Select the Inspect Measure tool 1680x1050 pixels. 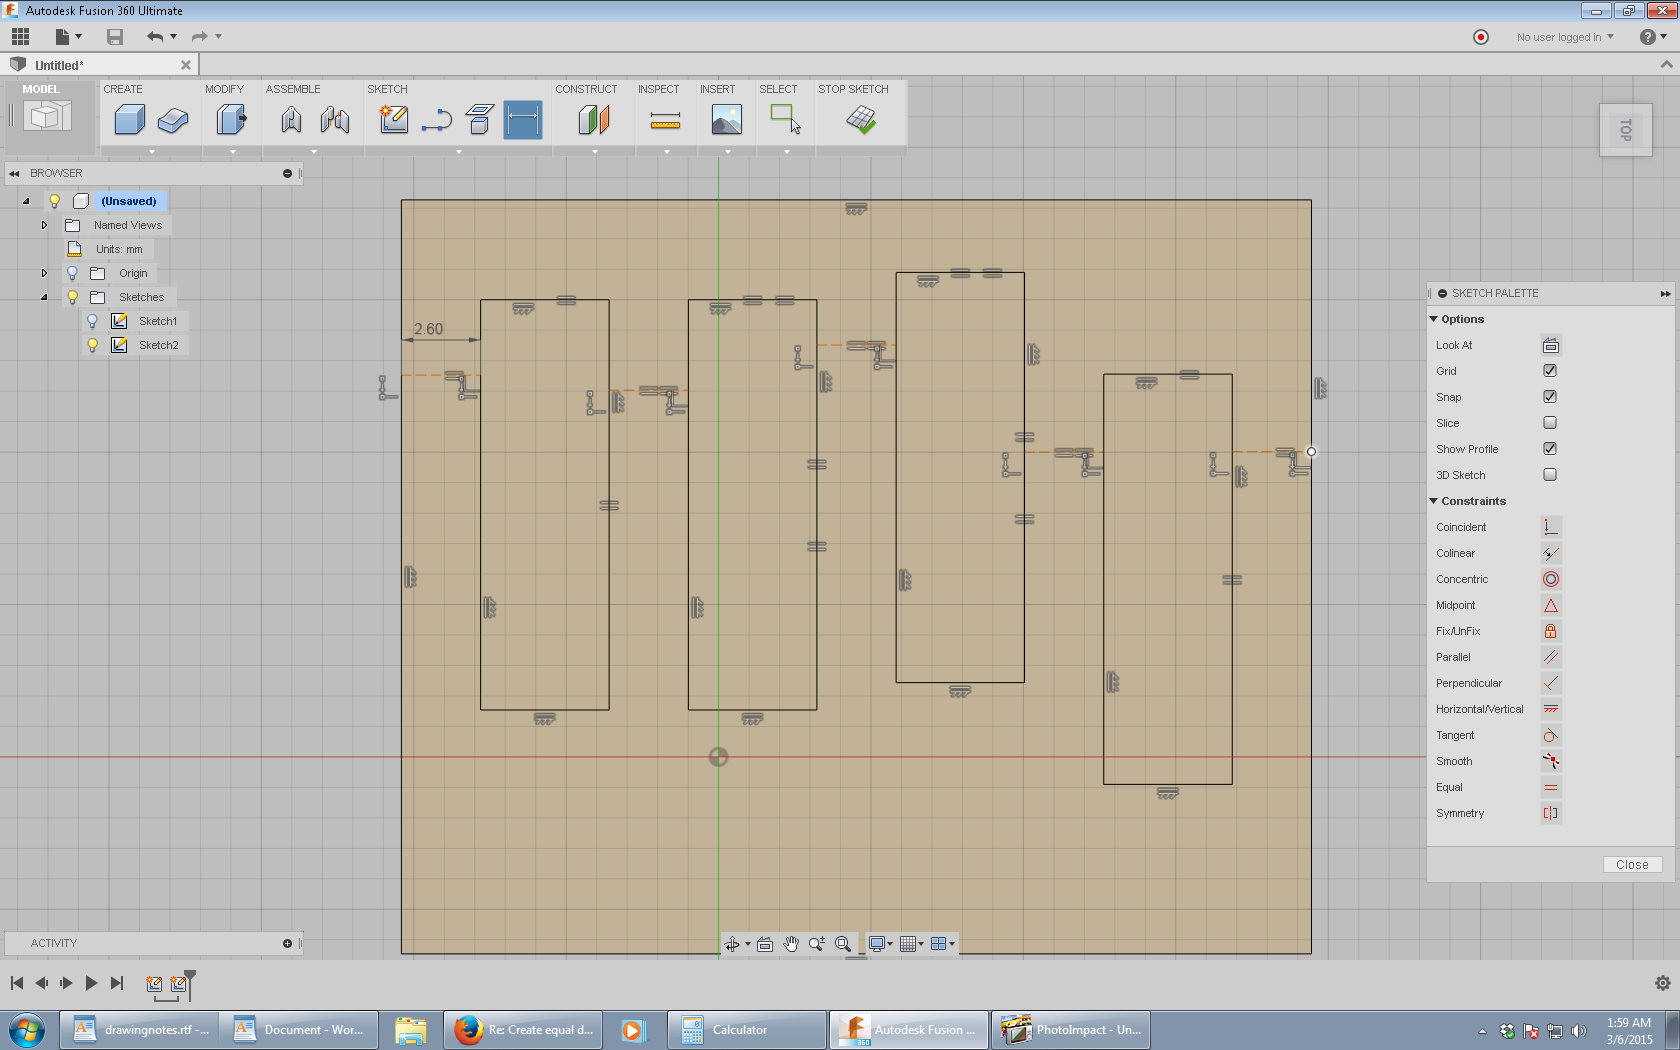665,120
